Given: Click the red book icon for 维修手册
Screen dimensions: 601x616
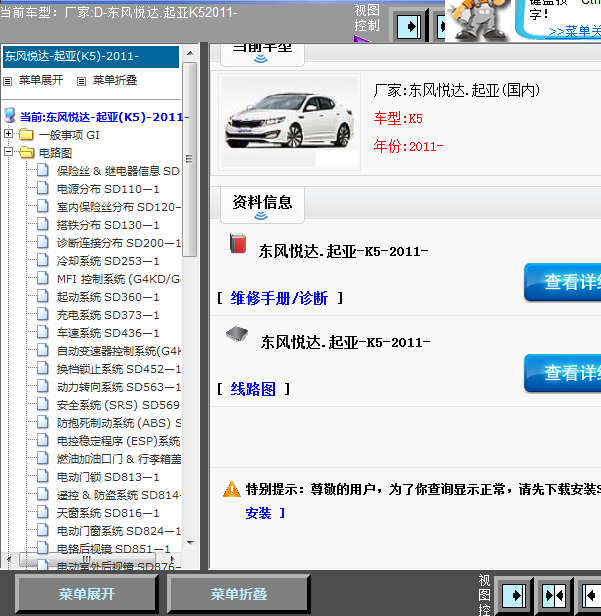Looking at the screenshot, I should click(x=238, y=243).
